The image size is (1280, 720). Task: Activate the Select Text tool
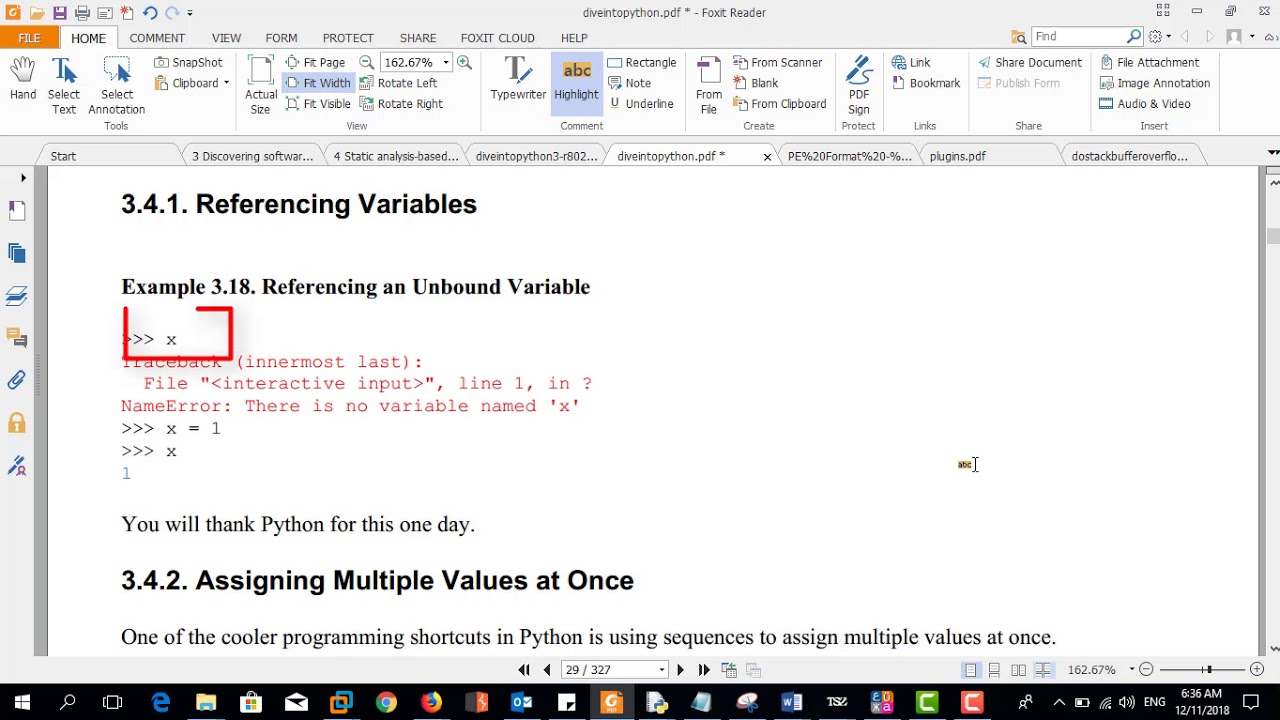(64, 86)
